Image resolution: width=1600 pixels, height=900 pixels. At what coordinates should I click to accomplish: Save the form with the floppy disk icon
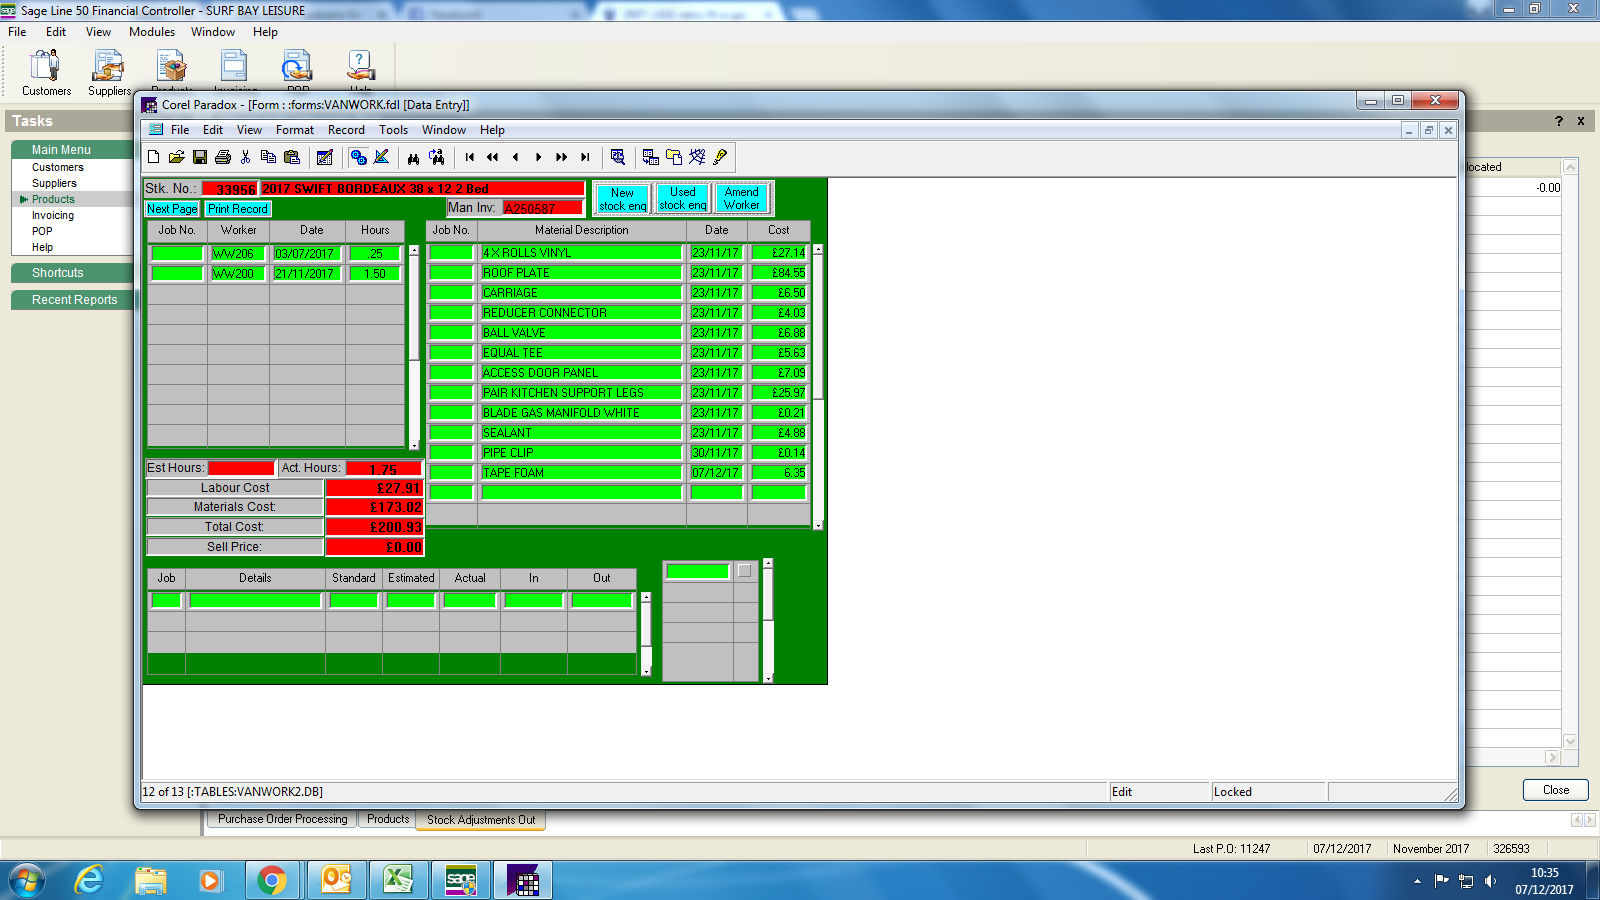[x=200, y=157]
